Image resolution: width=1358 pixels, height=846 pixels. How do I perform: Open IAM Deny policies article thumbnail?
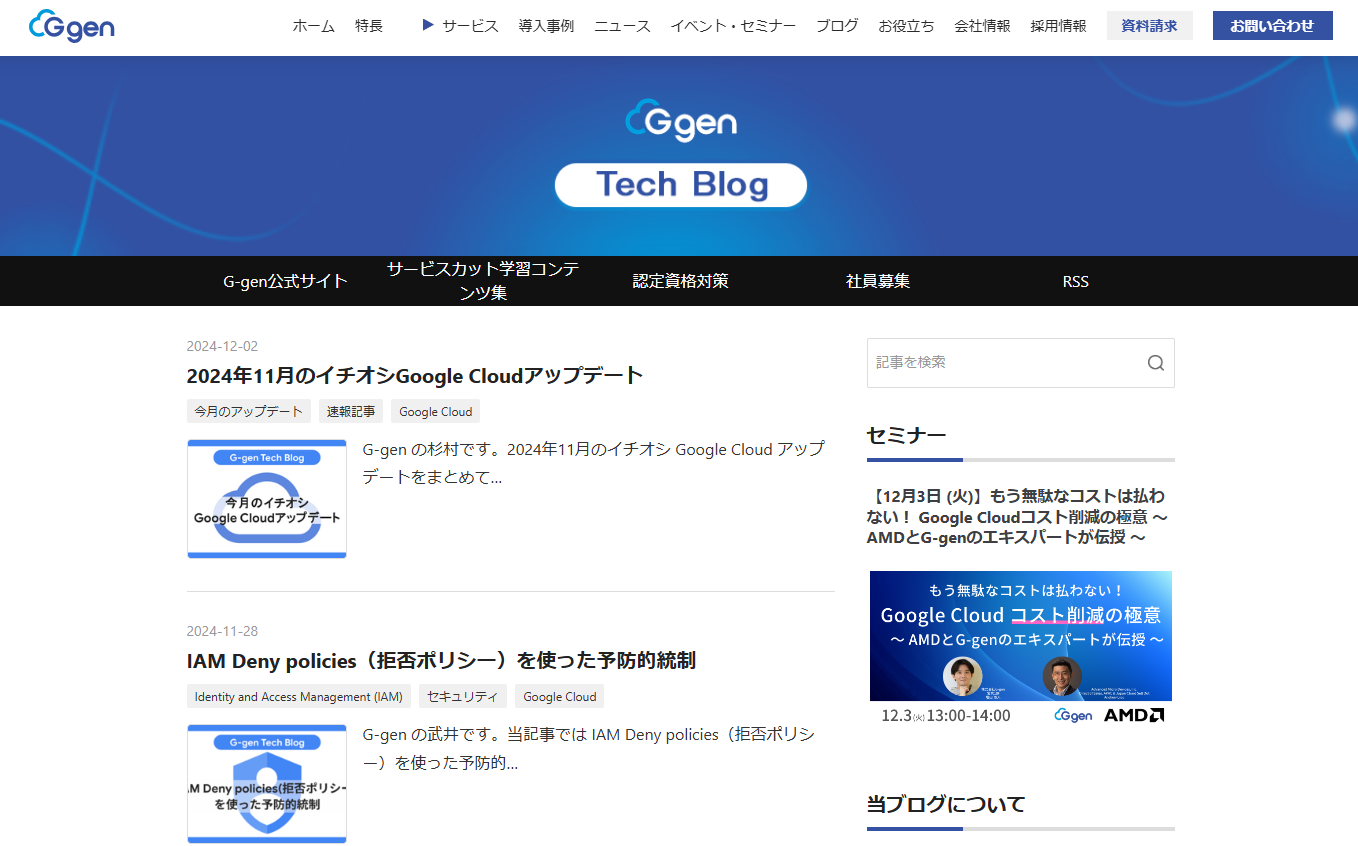[x=267, y=783]
